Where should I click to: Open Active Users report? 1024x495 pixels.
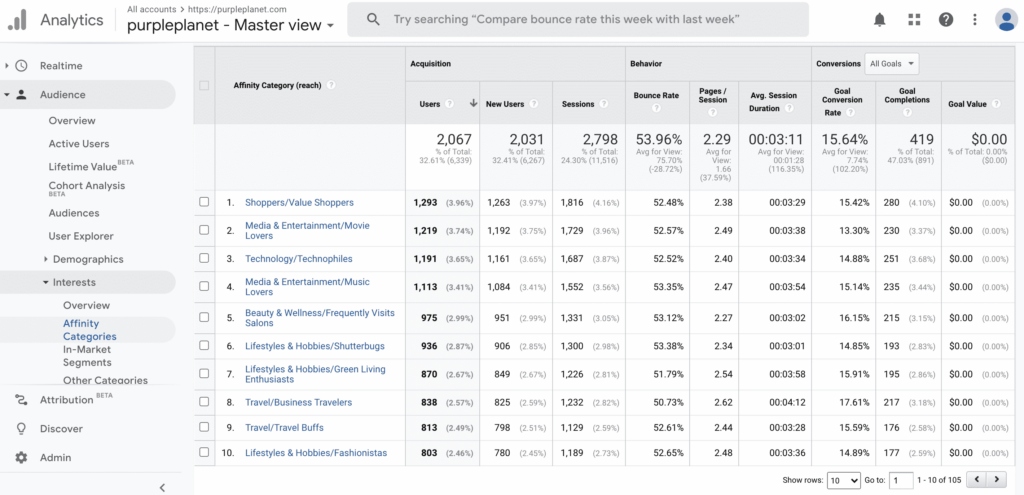pyautogui.click(x=79, y=144)
